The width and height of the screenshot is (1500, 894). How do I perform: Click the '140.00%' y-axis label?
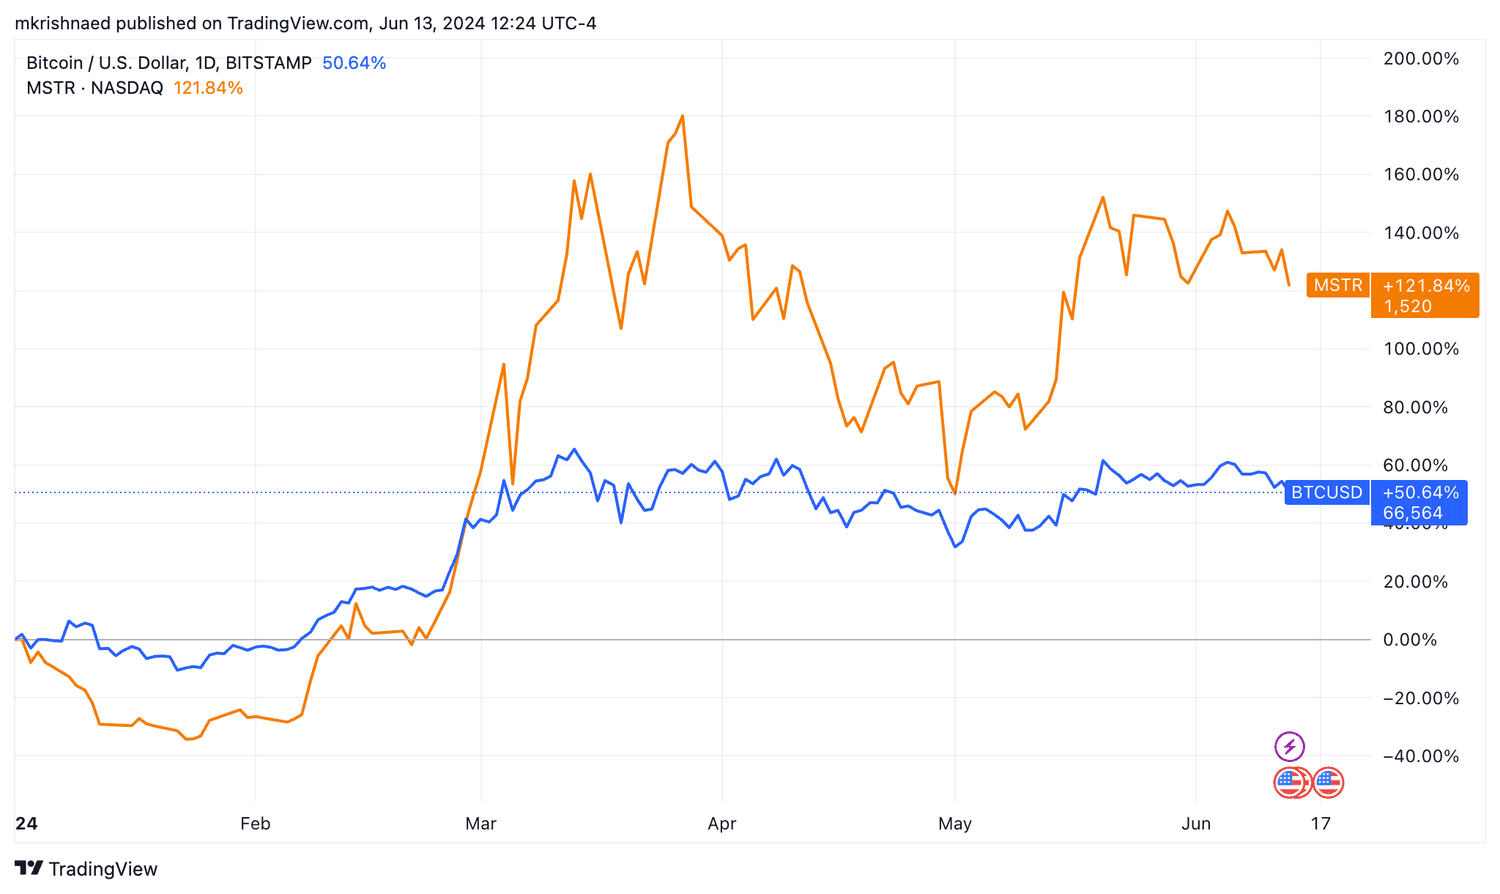(x=1421, y=233)
